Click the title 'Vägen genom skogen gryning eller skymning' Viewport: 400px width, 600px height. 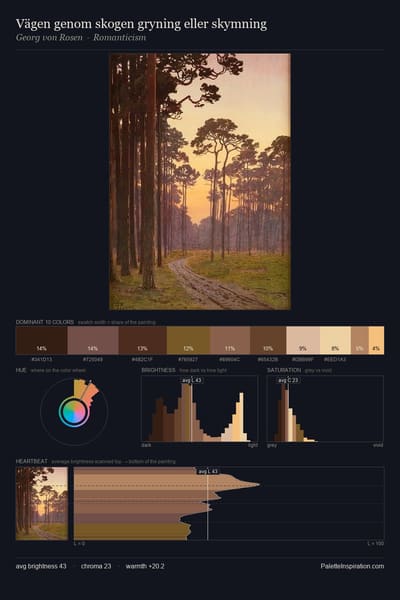click(141, 24)
